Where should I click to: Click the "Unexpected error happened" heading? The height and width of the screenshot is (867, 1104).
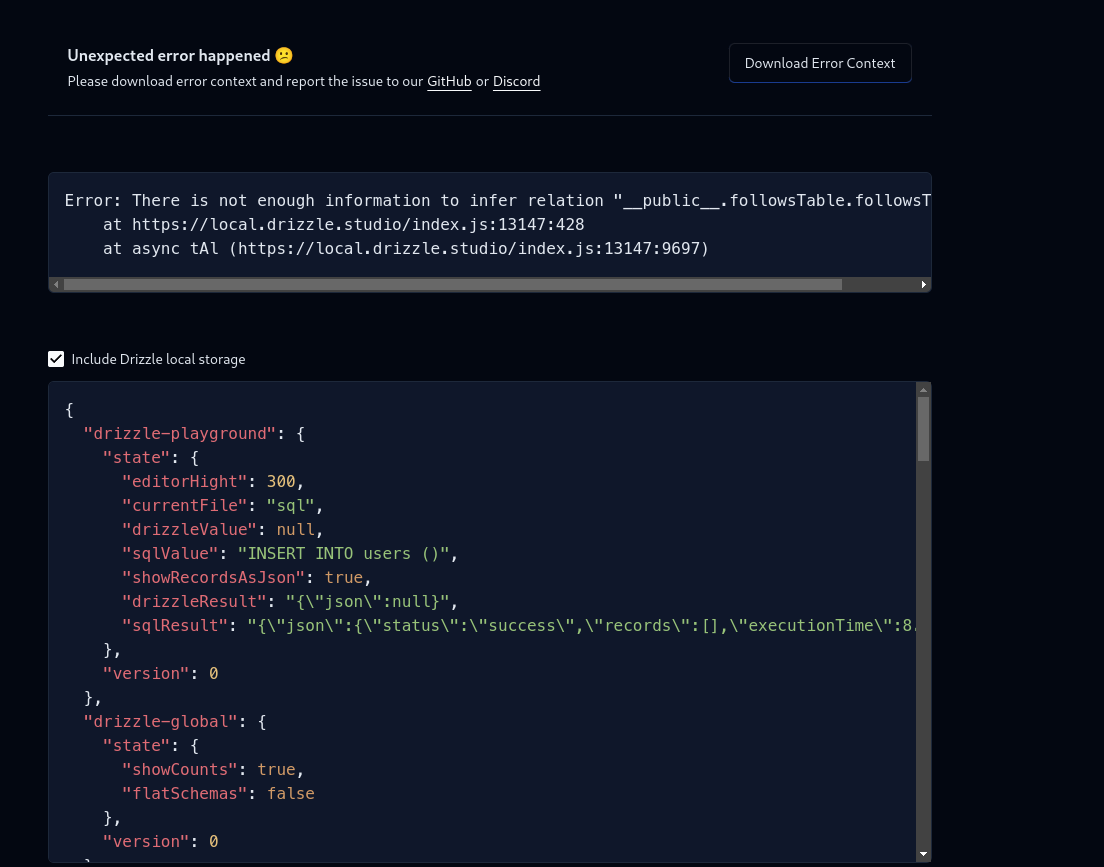[180, 56]
